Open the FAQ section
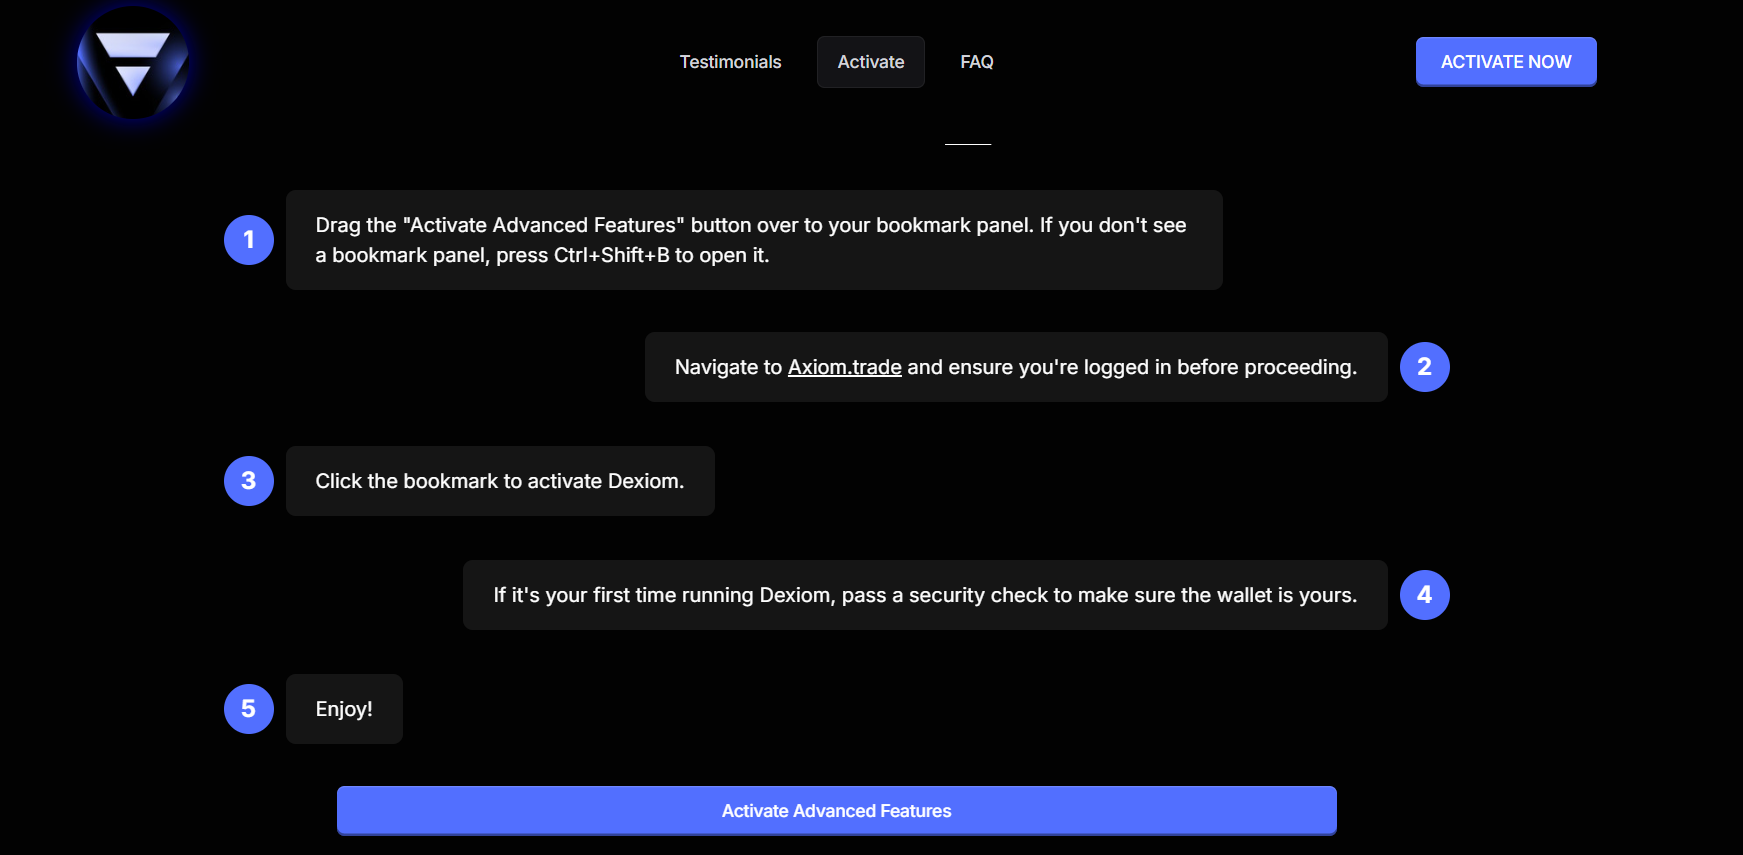 tap(976, 62)
